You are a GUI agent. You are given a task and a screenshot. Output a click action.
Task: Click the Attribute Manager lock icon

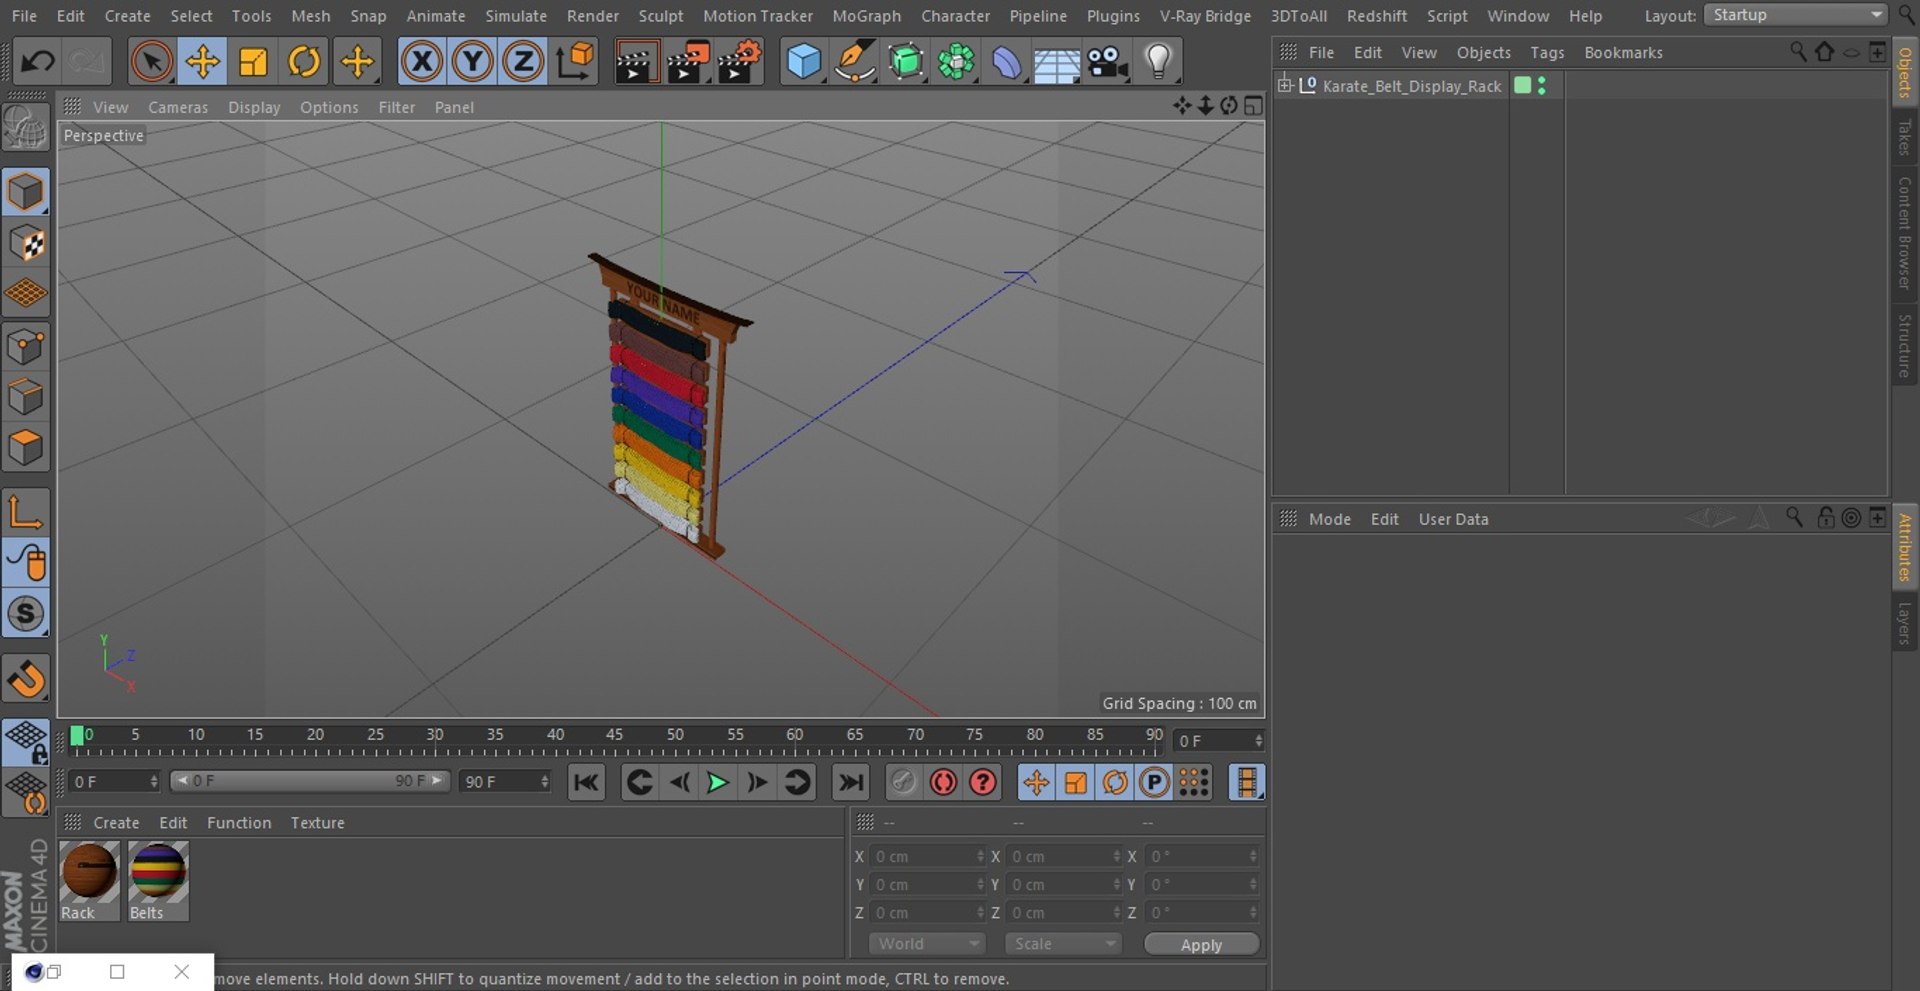point(1825,517)
